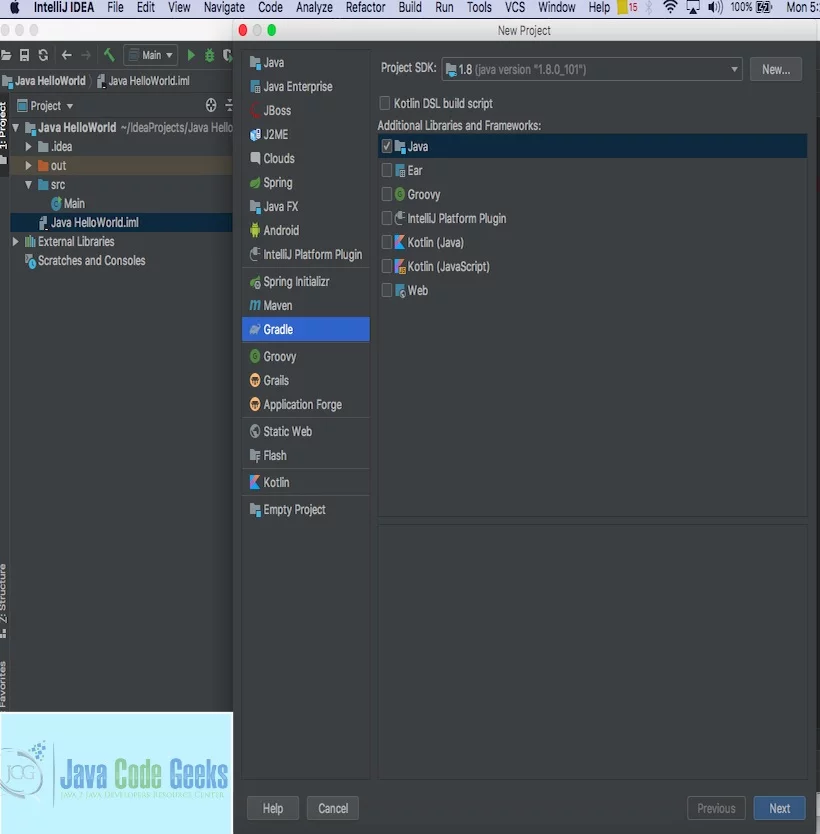Select Kotlin project type in left list
Screen dimensions: 820x834
[306, 482]
